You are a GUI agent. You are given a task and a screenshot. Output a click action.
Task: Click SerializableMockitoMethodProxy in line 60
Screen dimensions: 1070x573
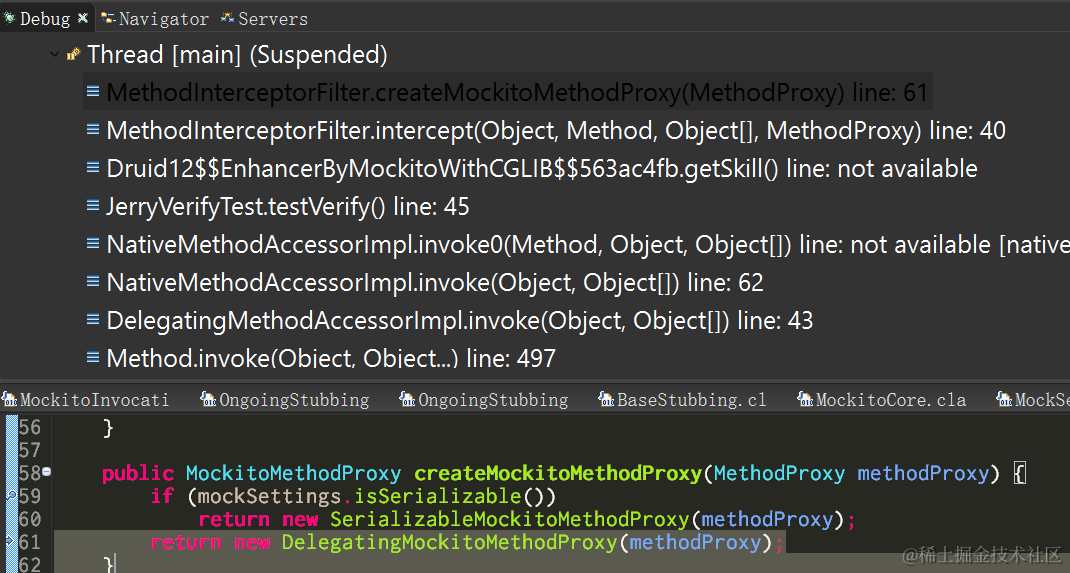tap(510, 519)
